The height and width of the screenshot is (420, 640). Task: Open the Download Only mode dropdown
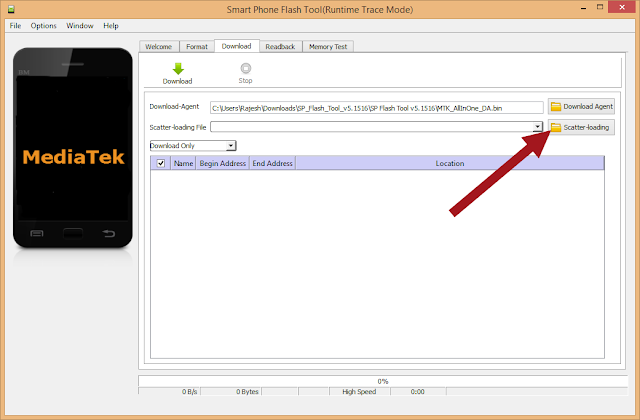(193, 146)
